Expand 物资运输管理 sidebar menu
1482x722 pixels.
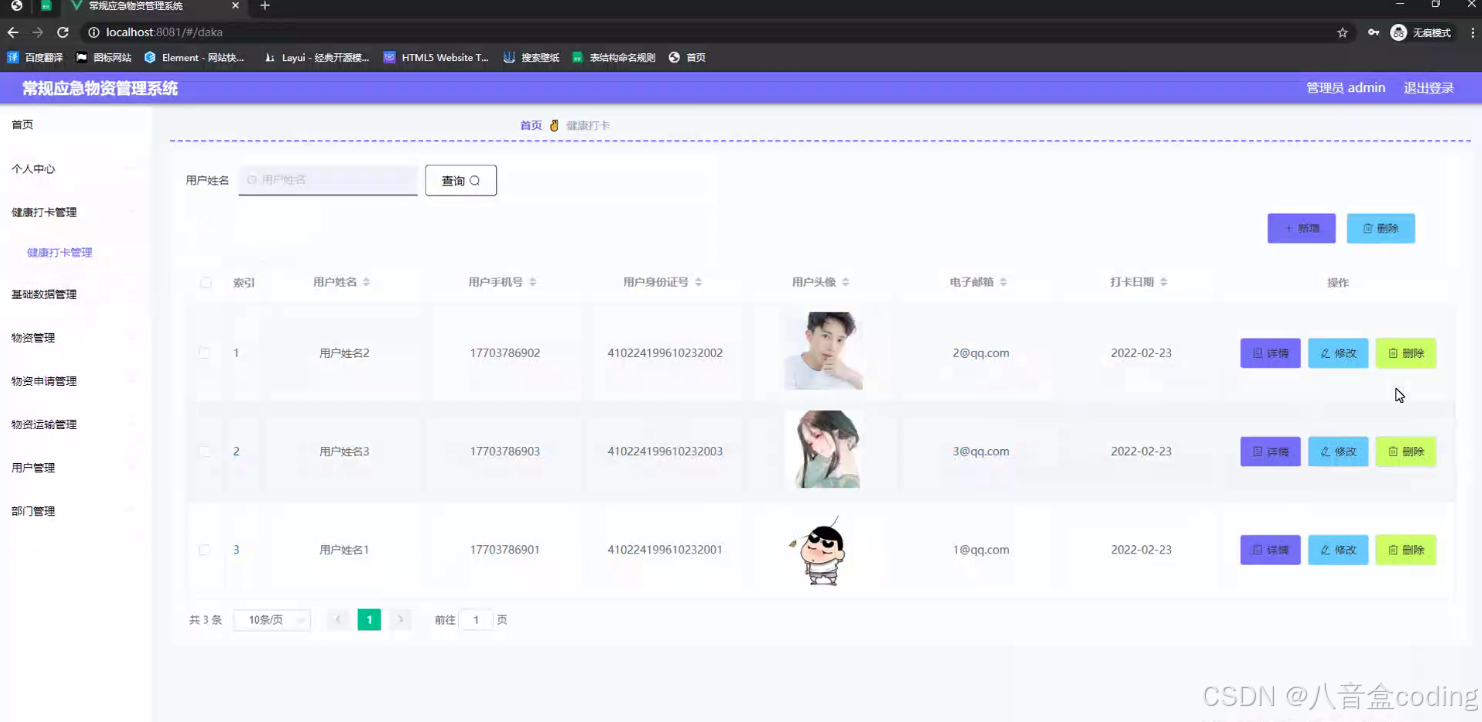pos(75,425)
